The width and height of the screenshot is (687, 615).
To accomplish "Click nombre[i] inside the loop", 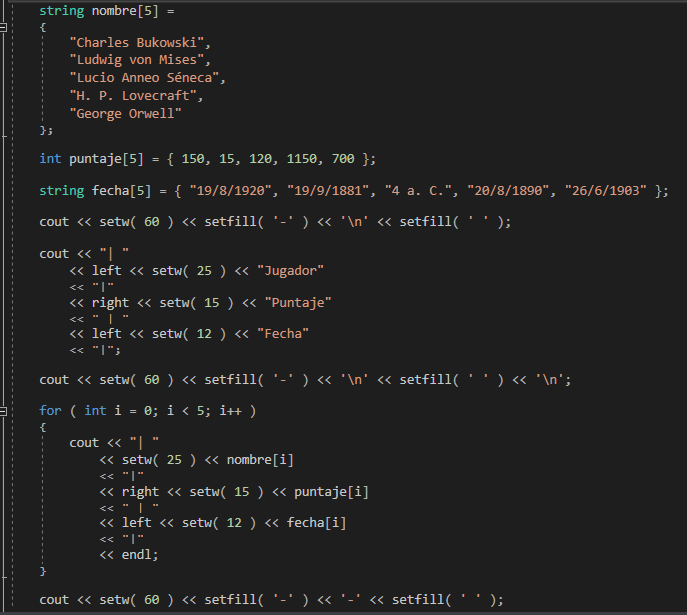I will [260, 460].
